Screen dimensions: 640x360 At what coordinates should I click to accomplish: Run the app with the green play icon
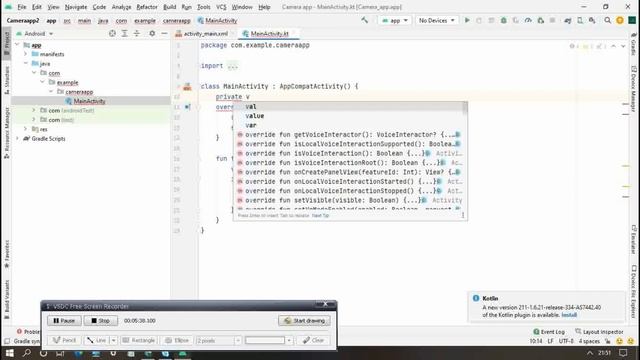[x=467, y=20]
